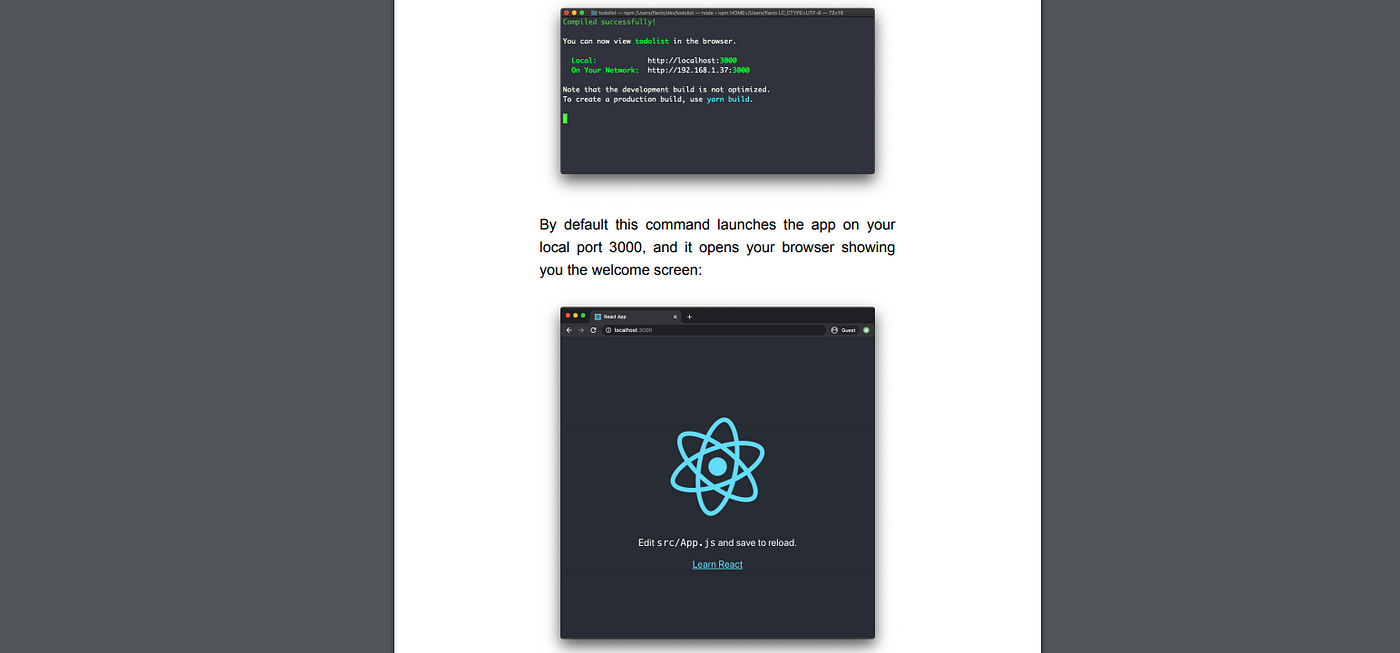Click 'Edit src/App.js and save to reload.' text
1400x653 pixels.
click(717, 543)
